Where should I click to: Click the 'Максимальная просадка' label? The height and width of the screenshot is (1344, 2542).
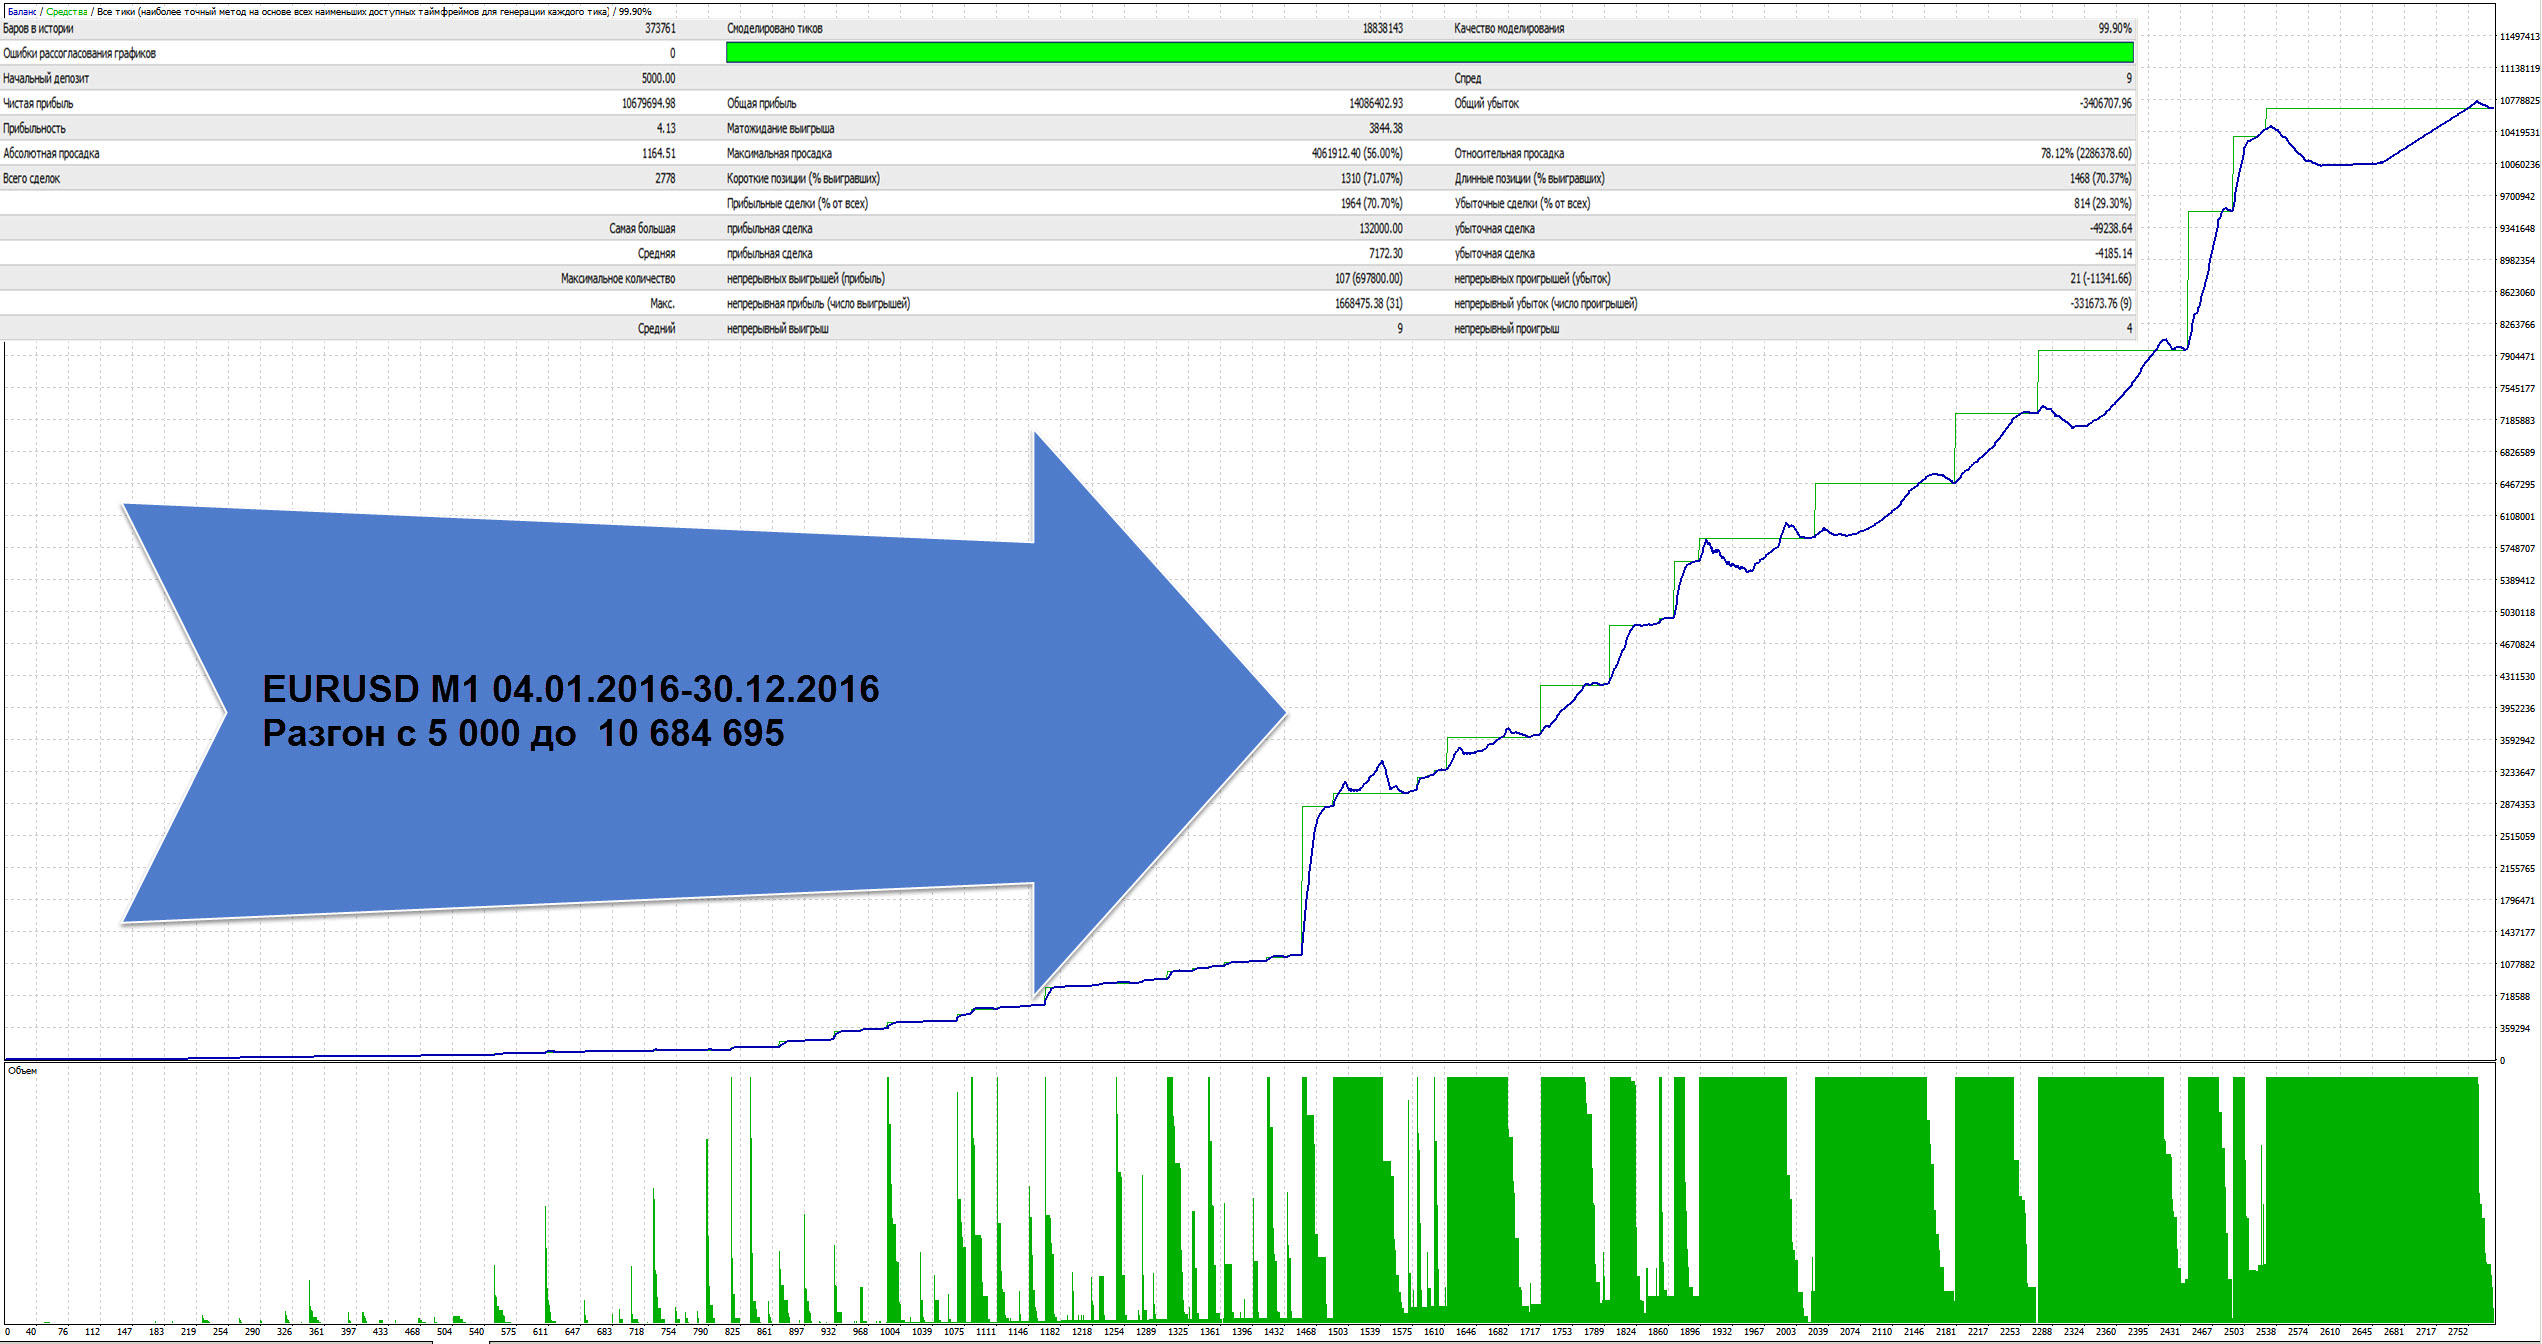tap(779, 154)
